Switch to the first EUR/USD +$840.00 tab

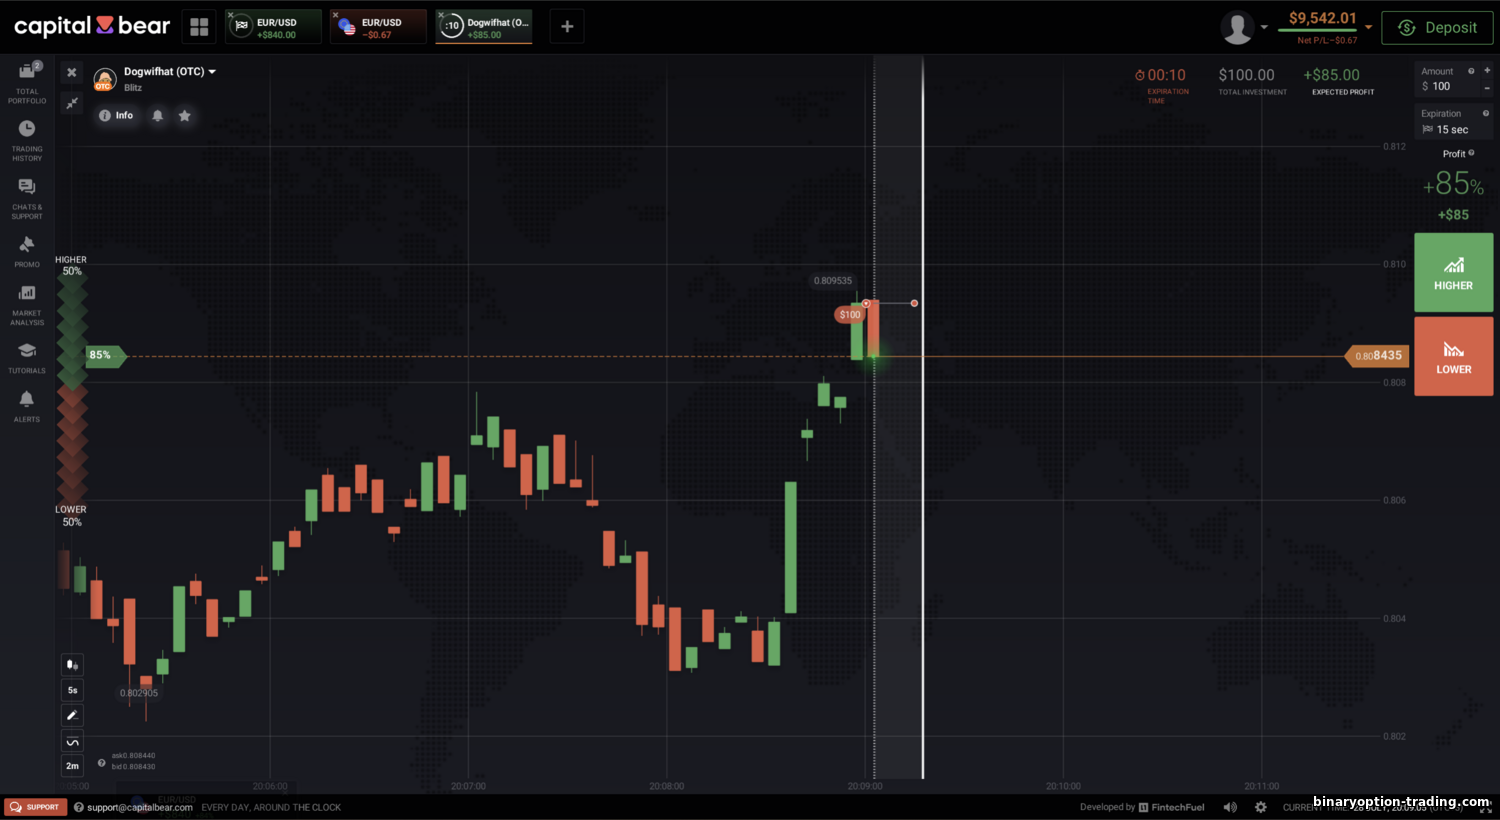pyautogui.click(x=275, y=27)
